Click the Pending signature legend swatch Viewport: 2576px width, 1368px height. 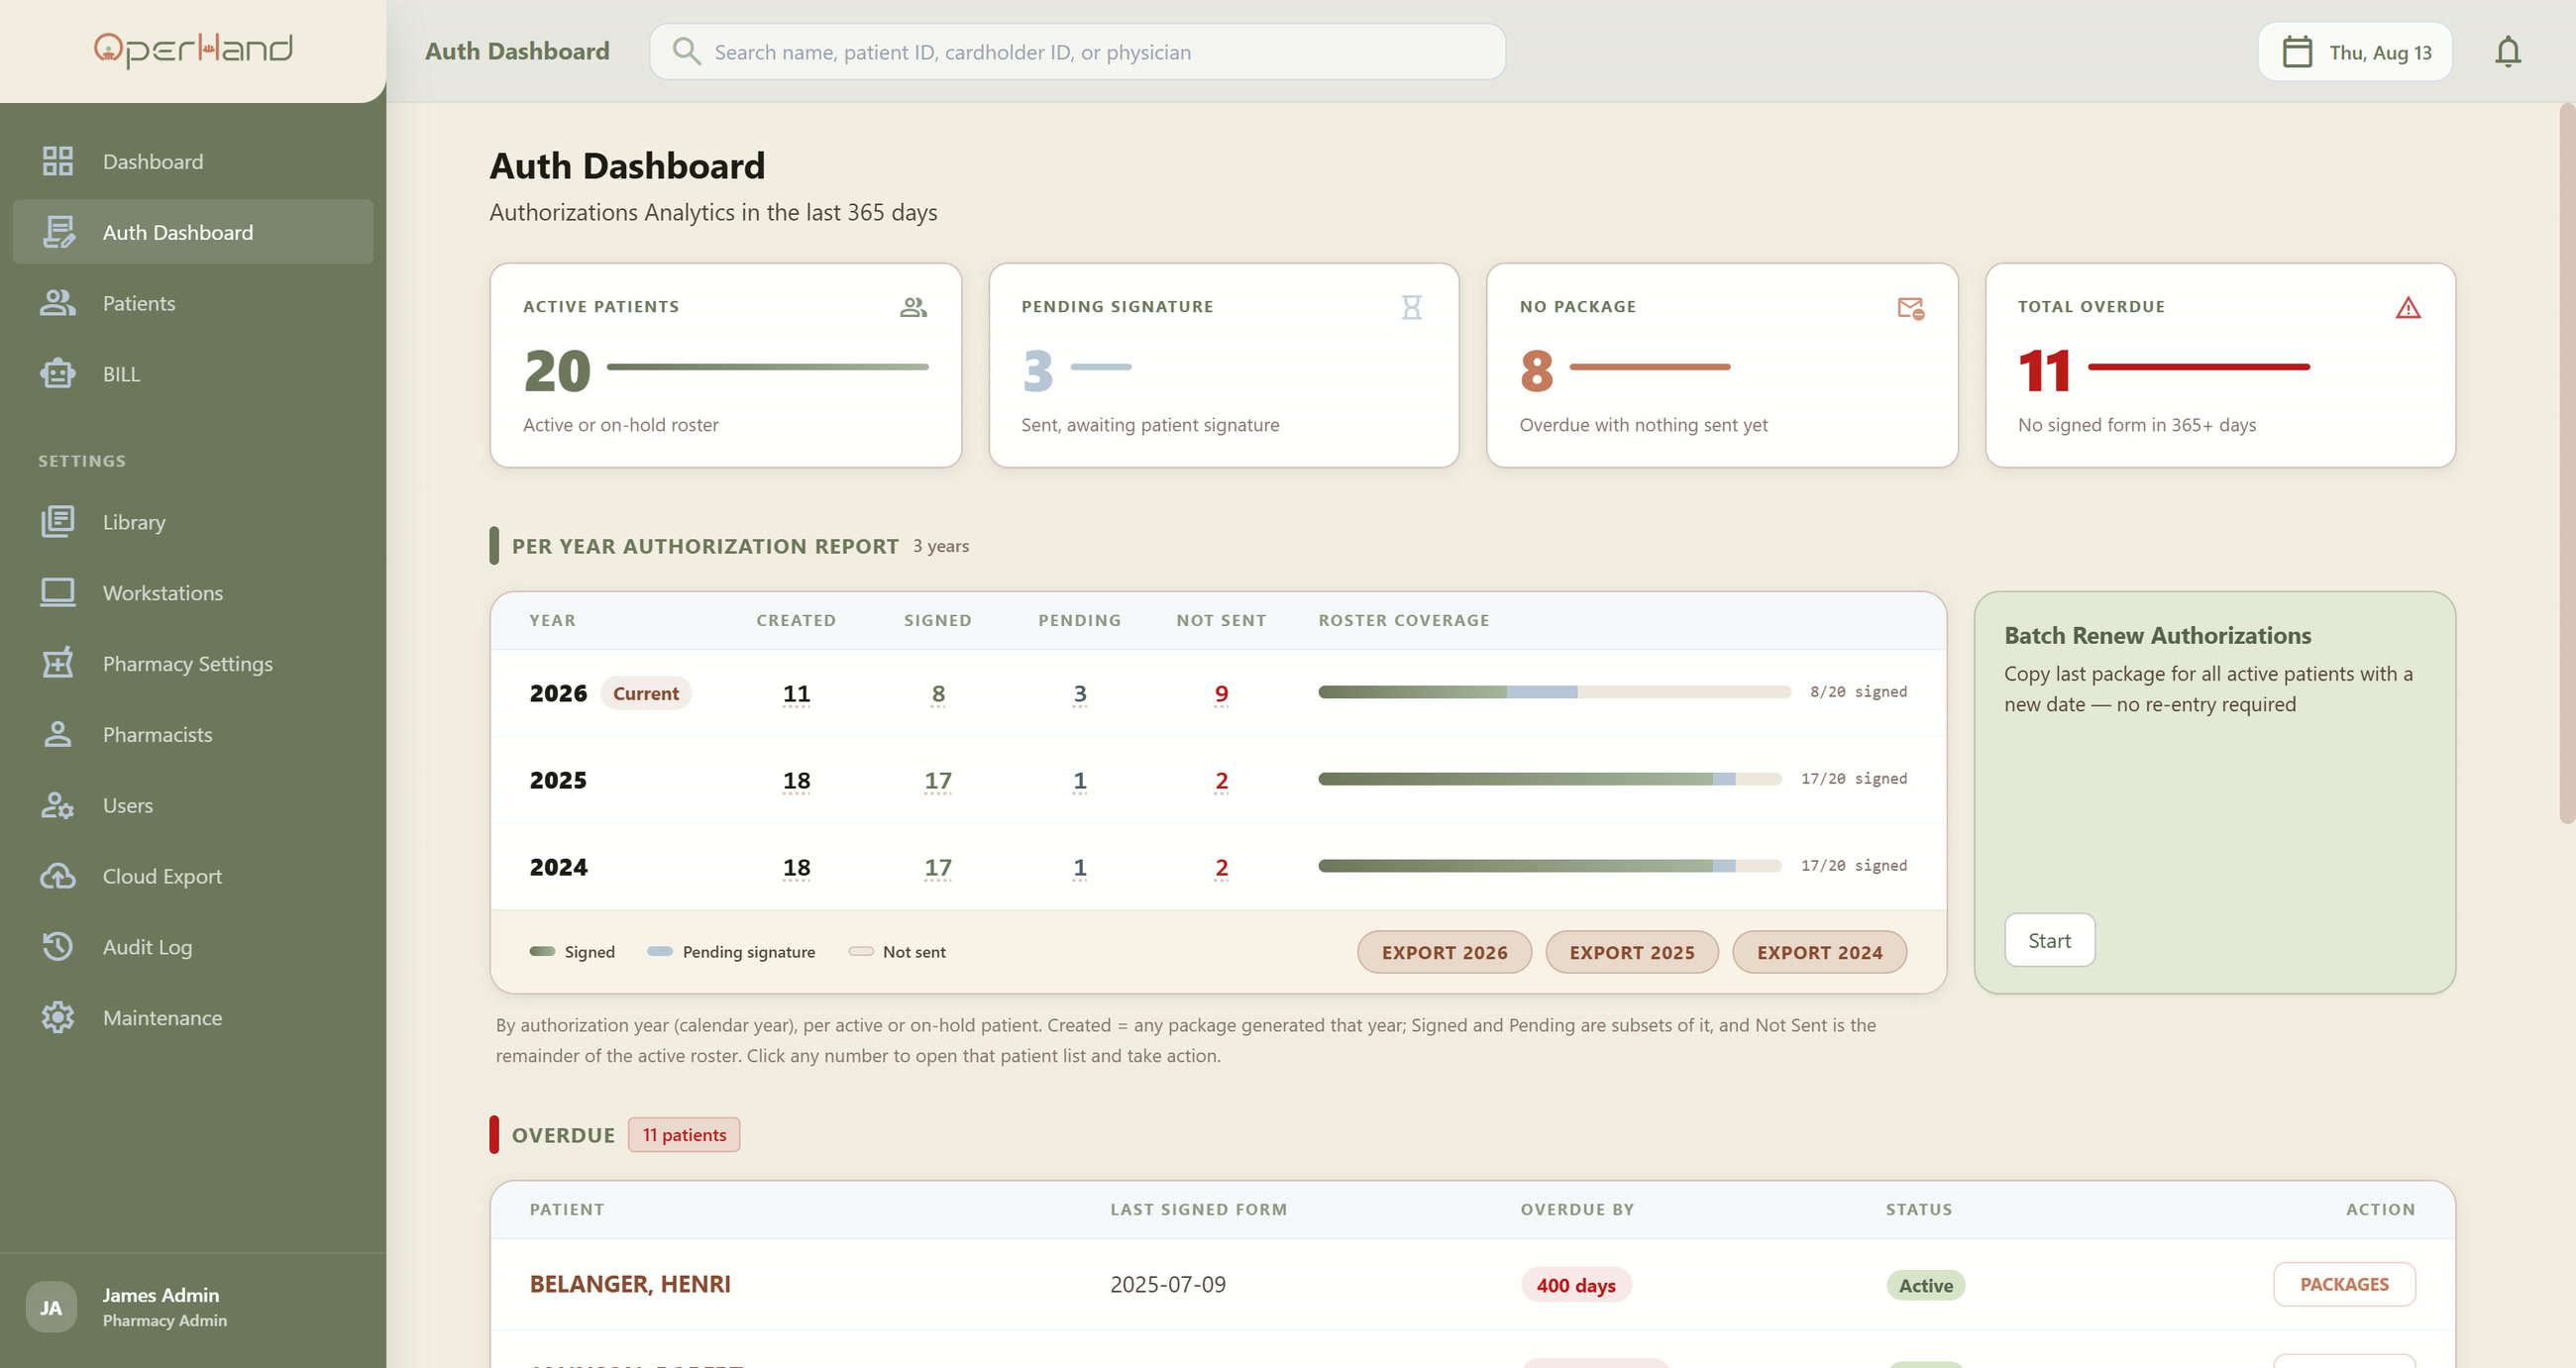coord(660,952)
